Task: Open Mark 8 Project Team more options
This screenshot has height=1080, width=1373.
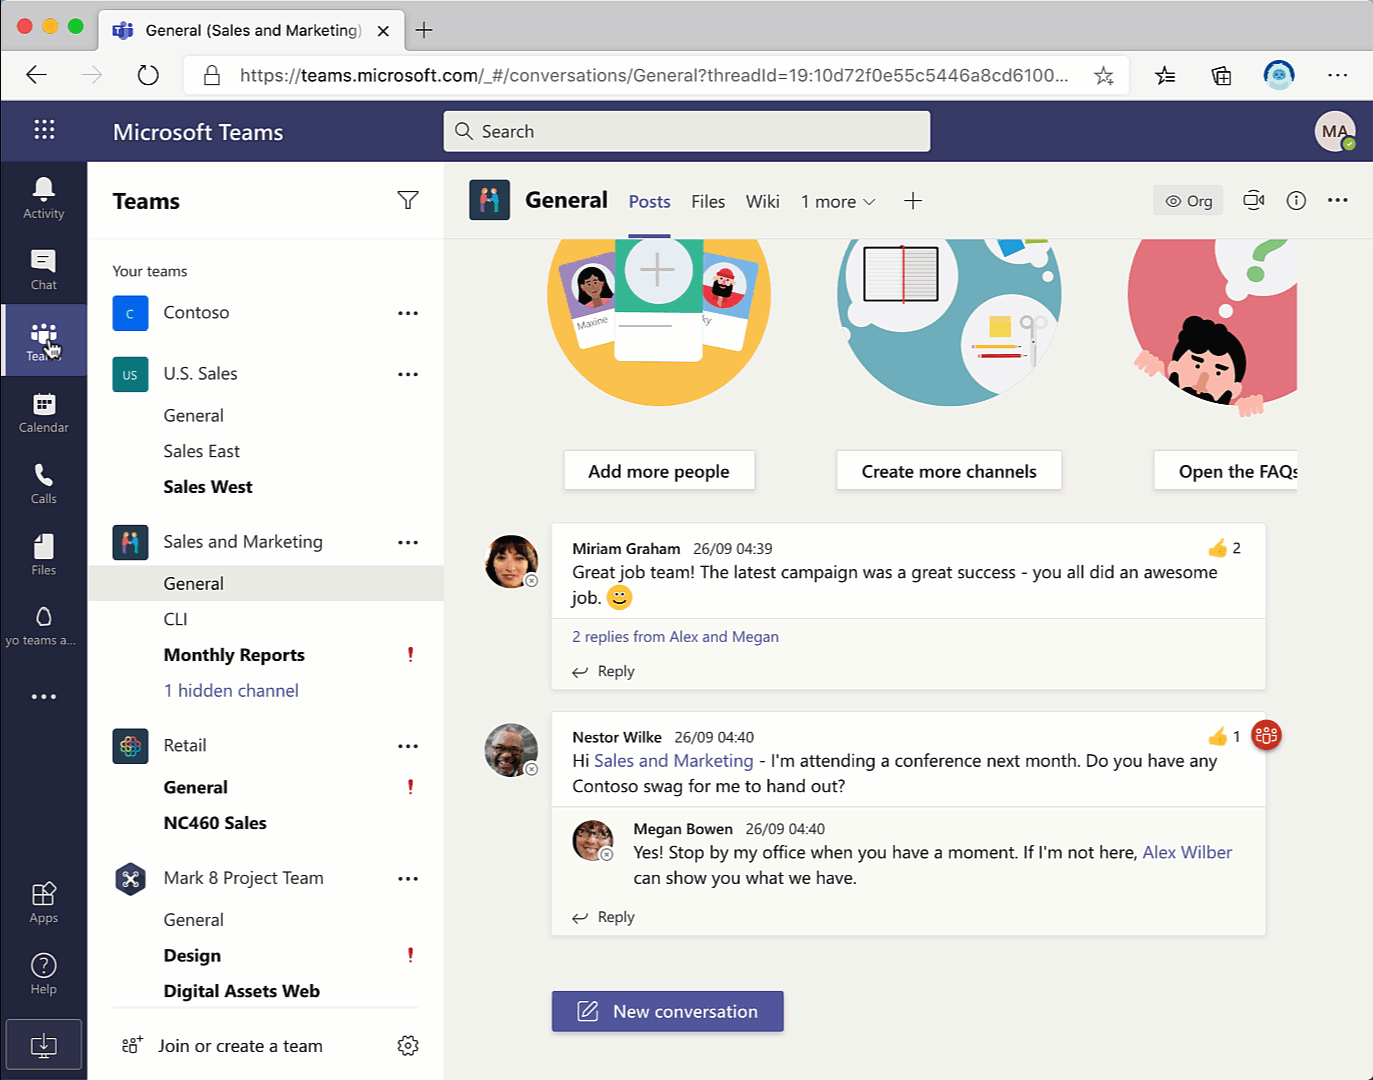Action: [408, 878]
